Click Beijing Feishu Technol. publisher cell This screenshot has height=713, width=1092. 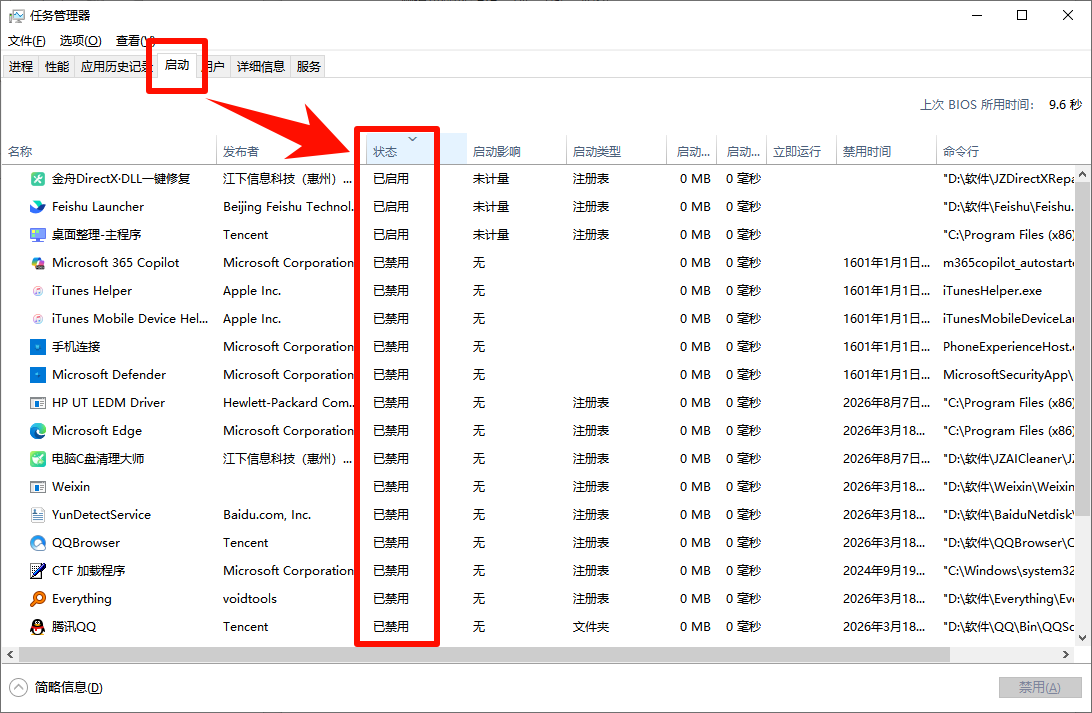pos(288,207)
